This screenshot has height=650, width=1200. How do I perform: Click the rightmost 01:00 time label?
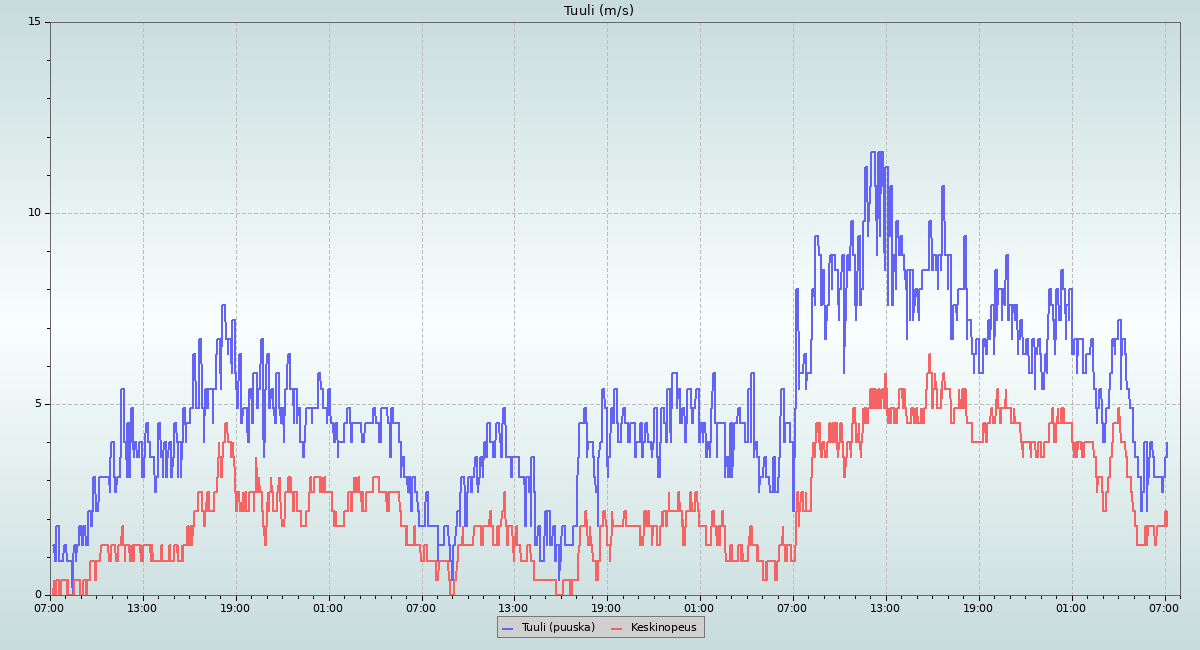click(x=1071, y=607)
